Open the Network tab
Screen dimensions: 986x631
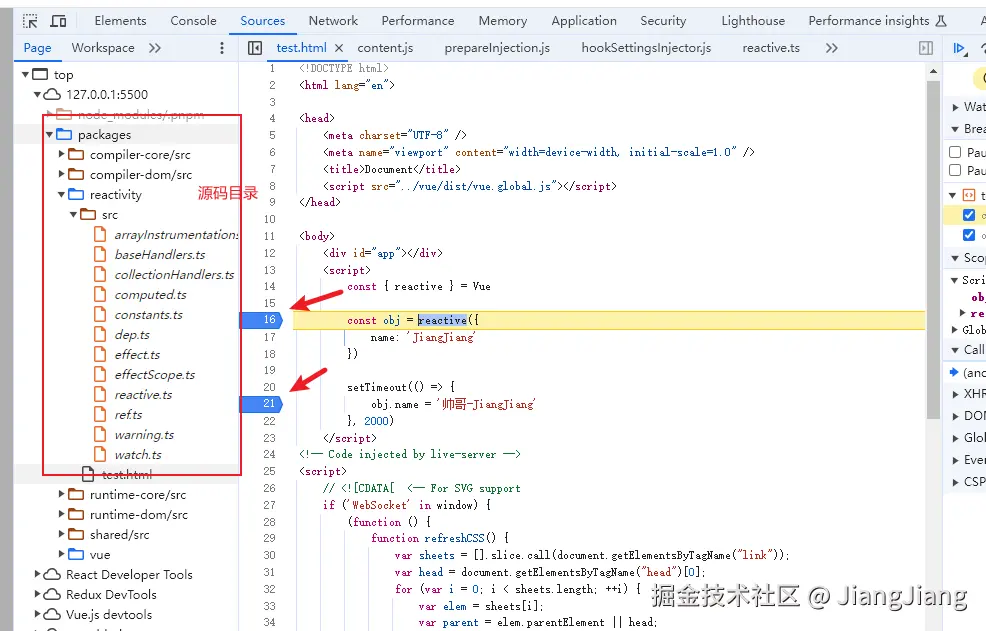pos(333,21)
